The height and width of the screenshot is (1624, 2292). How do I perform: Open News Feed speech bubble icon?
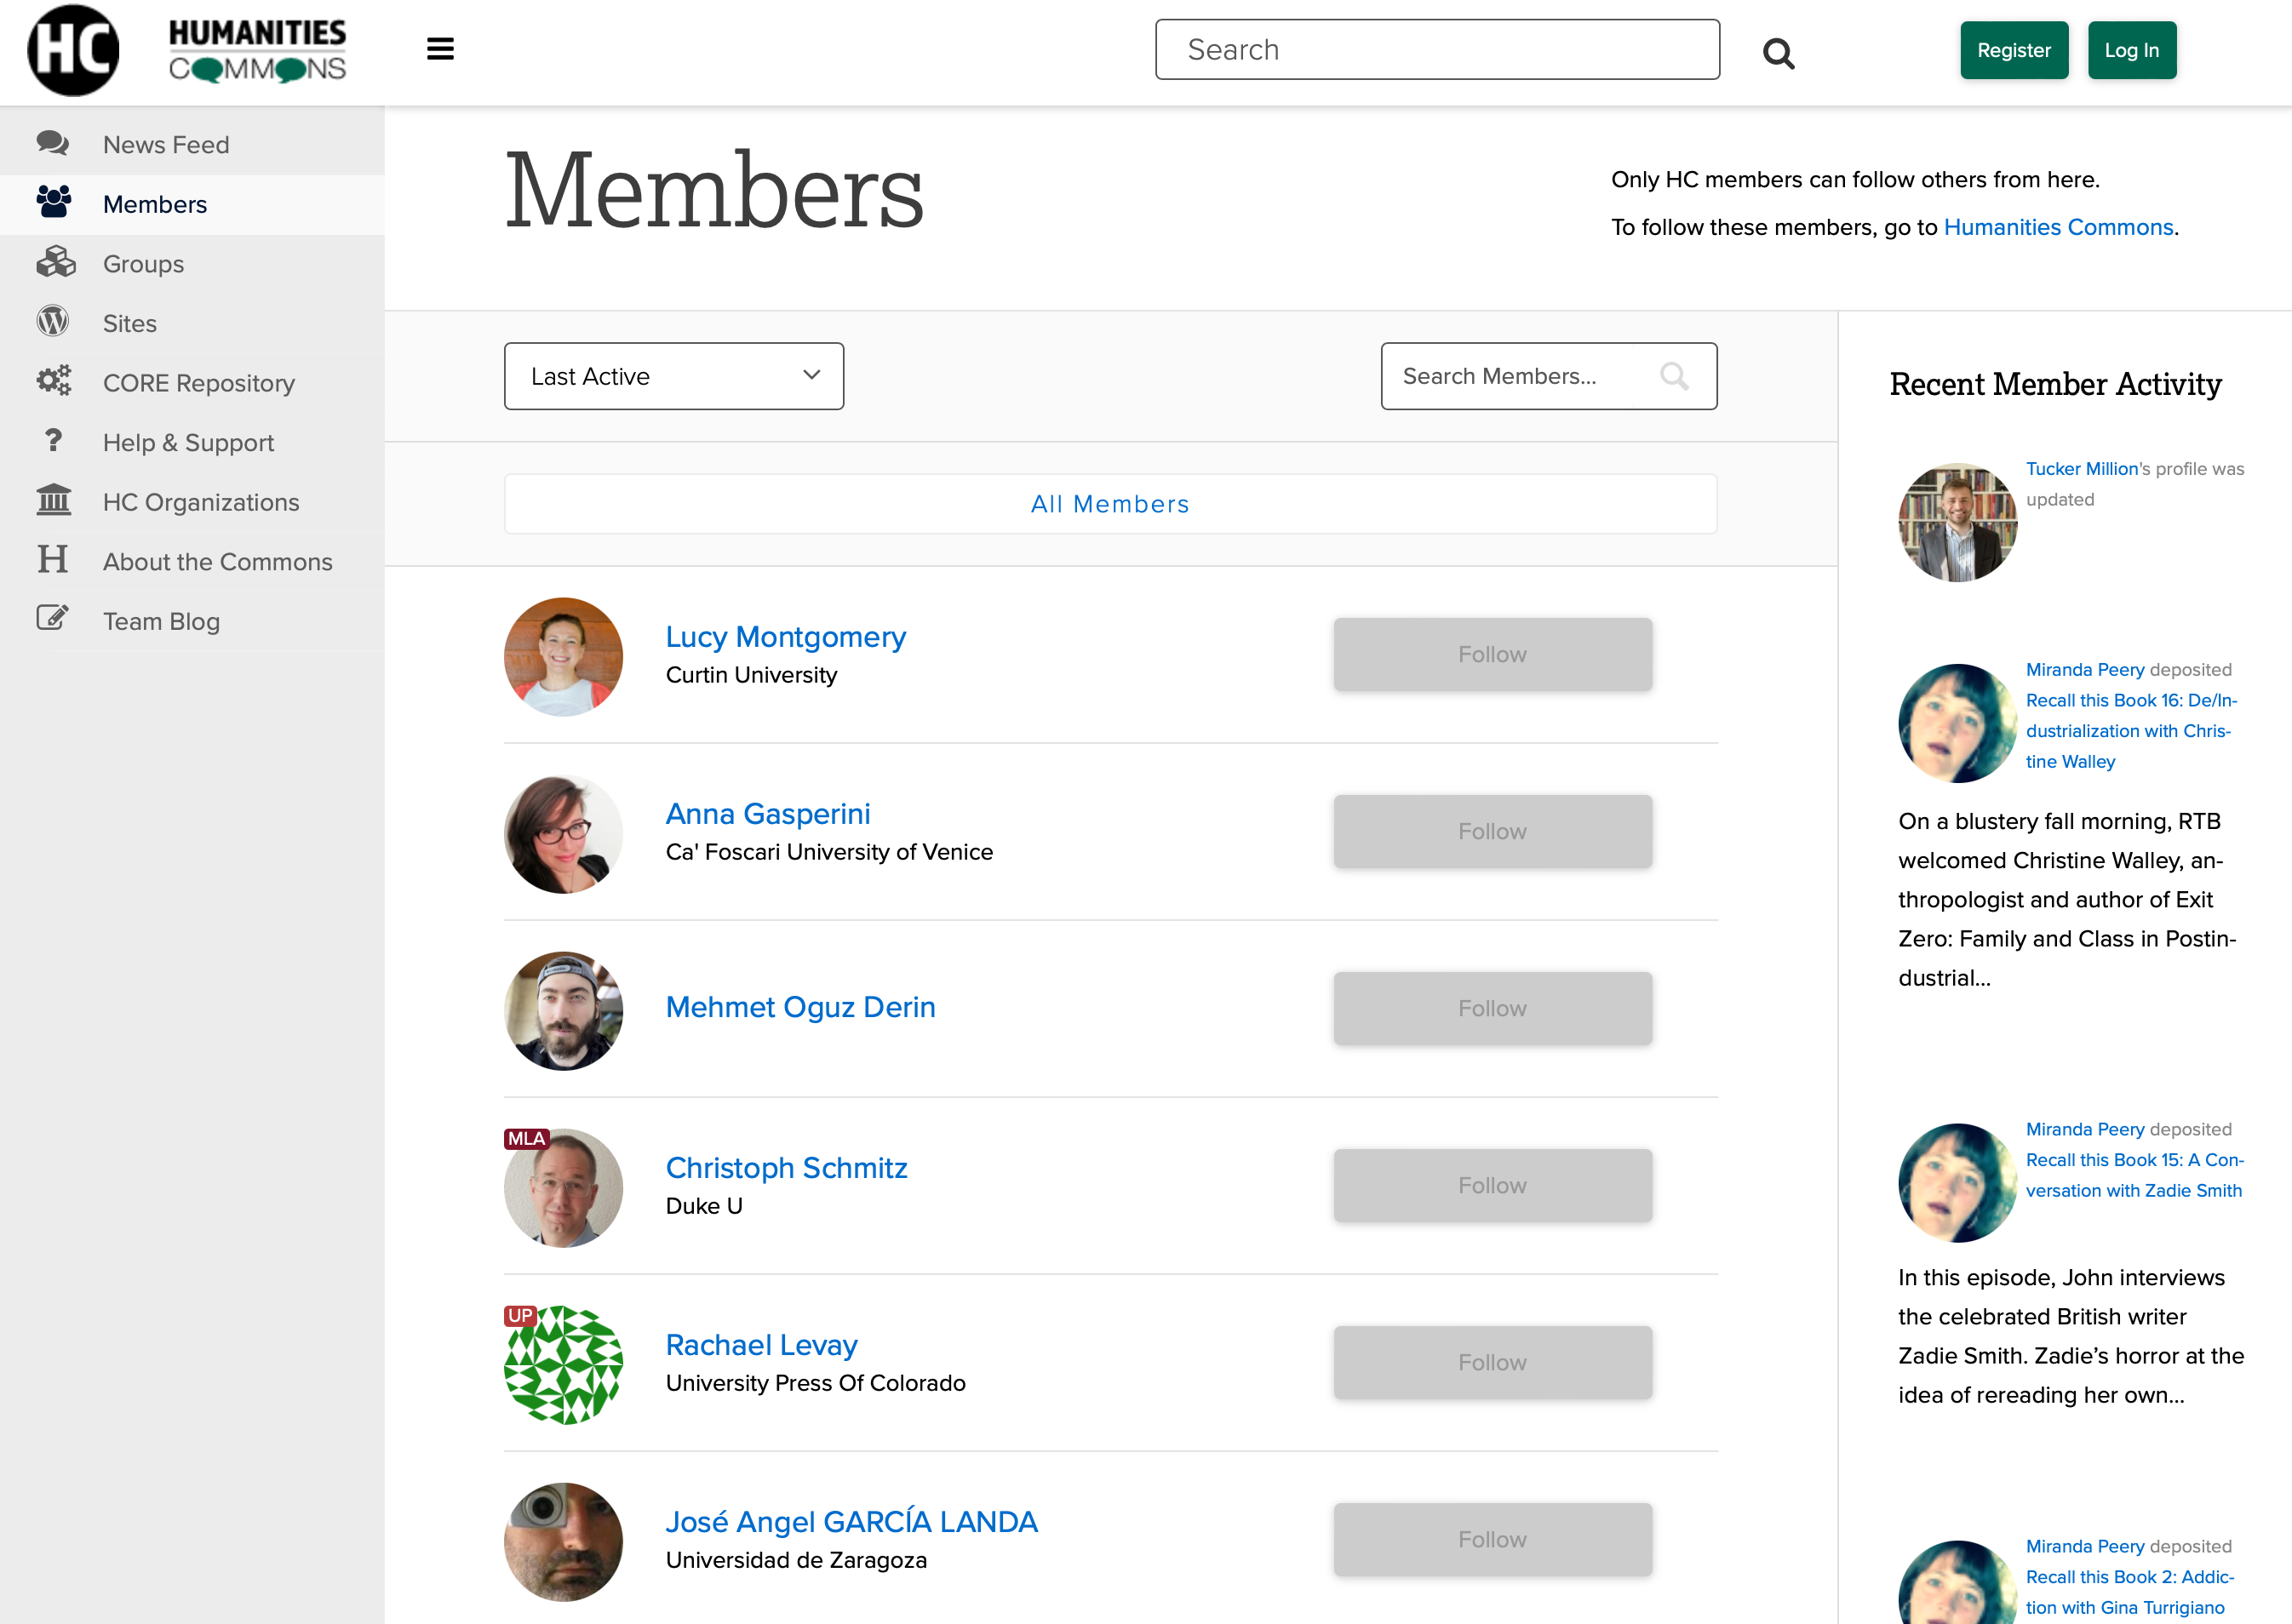(53, 144)
